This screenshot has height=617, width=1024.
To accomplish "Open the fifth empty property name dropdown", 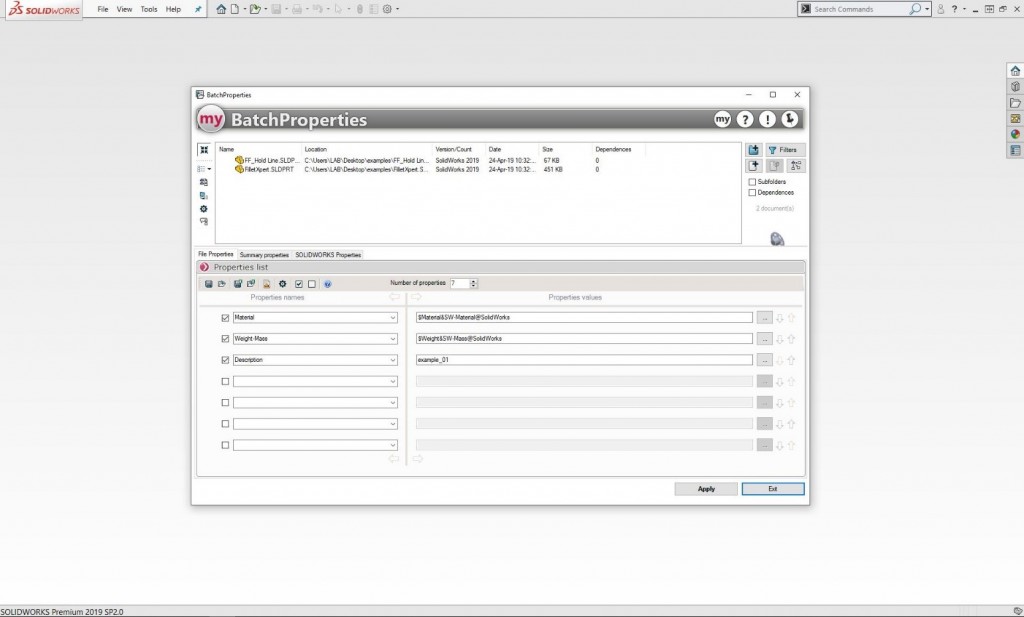I will coord(392,403).
